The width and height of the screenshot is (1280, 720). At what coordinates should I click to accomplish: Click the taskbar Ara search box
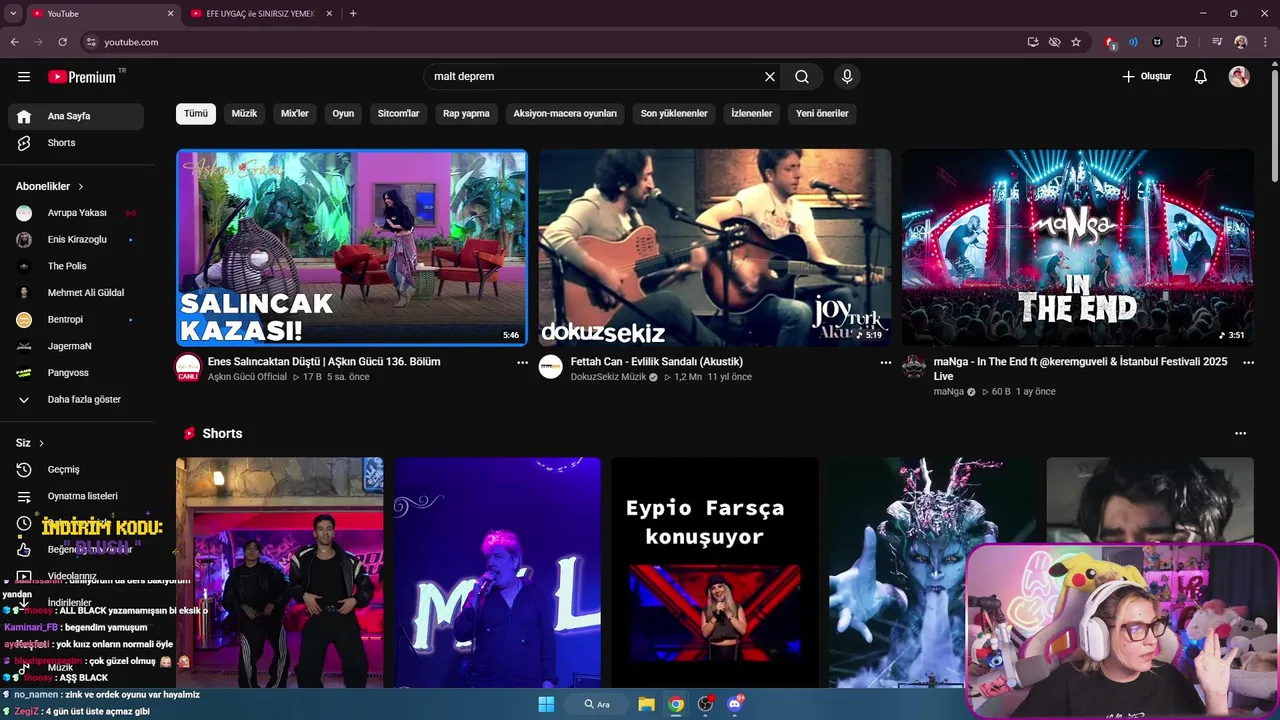597,704
